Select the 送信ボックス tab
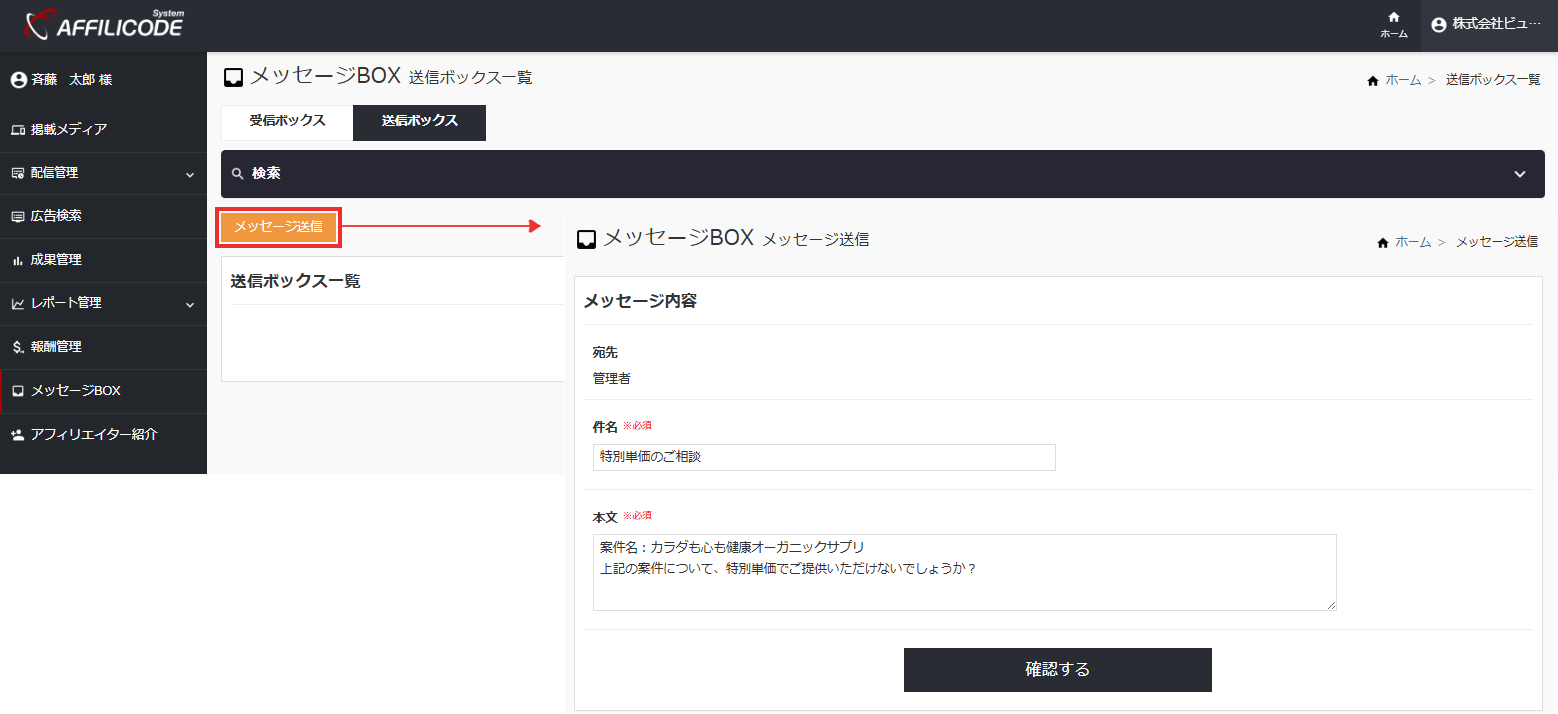 coord(418,122)
